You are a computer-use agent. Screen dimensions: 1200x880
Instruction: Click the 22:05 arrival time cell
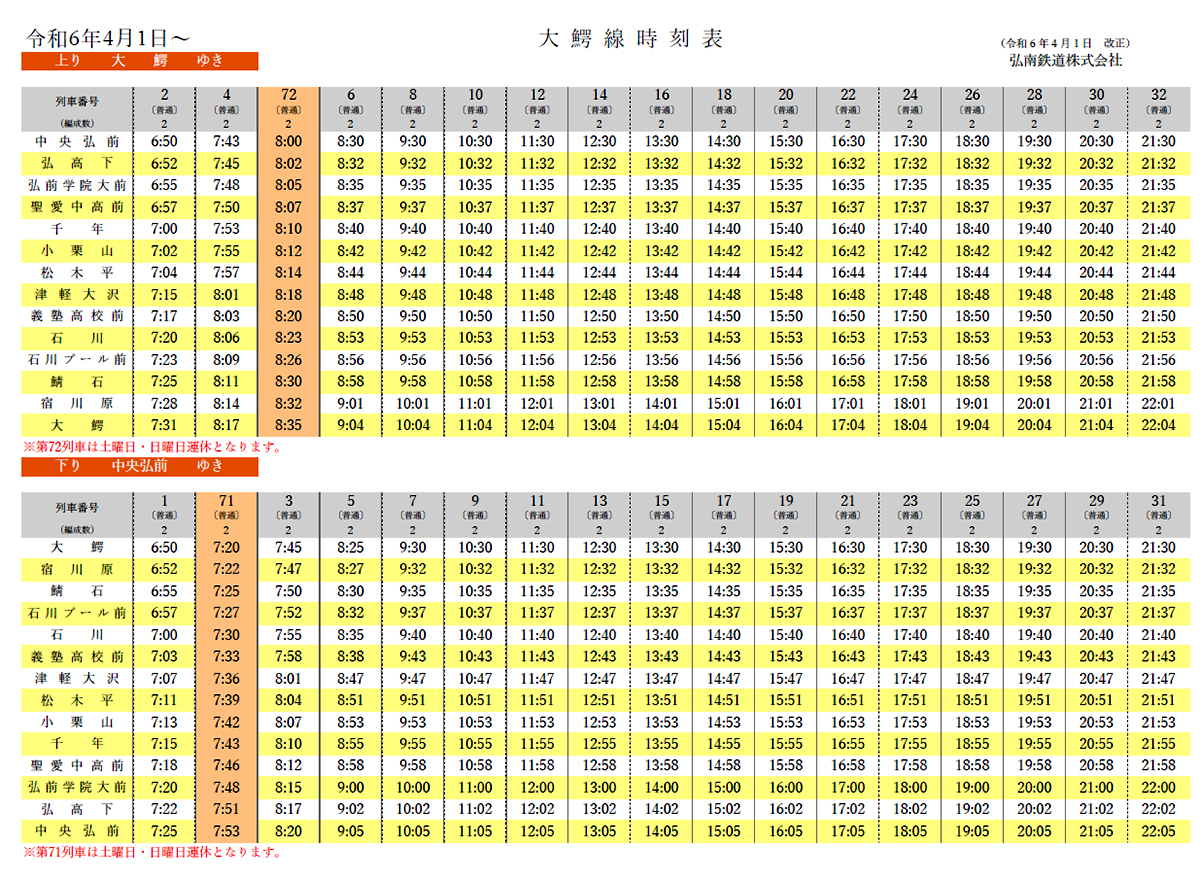(1158, 831)
